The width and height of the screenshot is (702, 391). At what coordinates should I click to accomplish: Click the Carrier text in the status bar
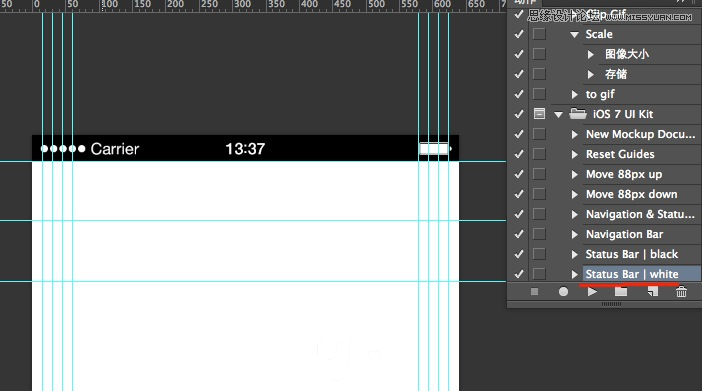pyautogui.click(x=115, y=149)
